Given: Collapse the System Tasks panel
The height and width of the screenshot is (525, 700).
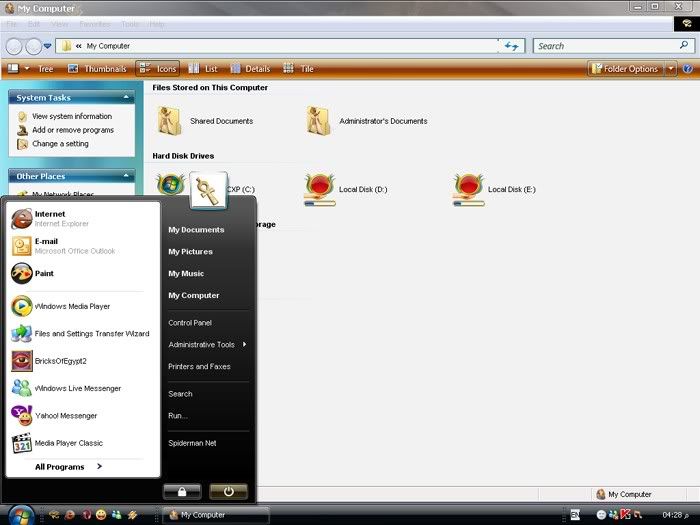Looking at the screenshot, I should [126, 97].
